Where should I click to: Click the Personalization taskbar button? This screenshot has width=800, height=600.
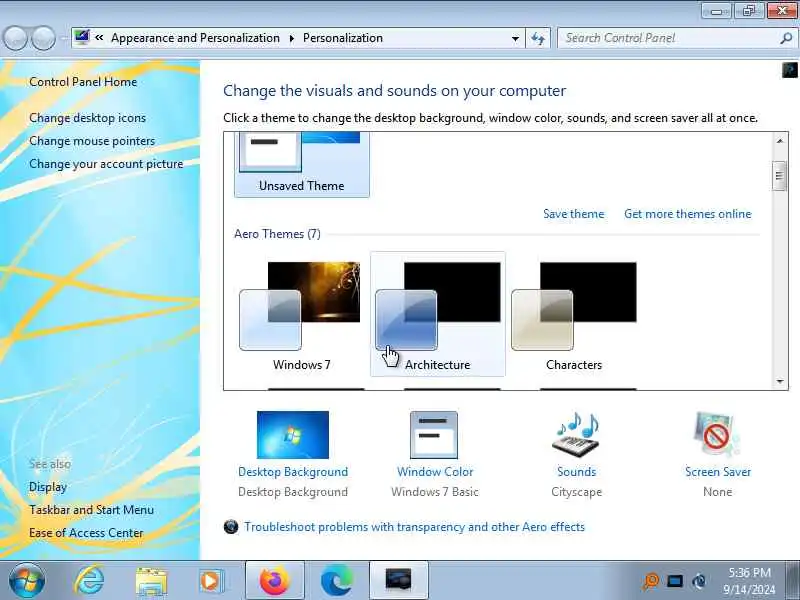pos(398,581)
